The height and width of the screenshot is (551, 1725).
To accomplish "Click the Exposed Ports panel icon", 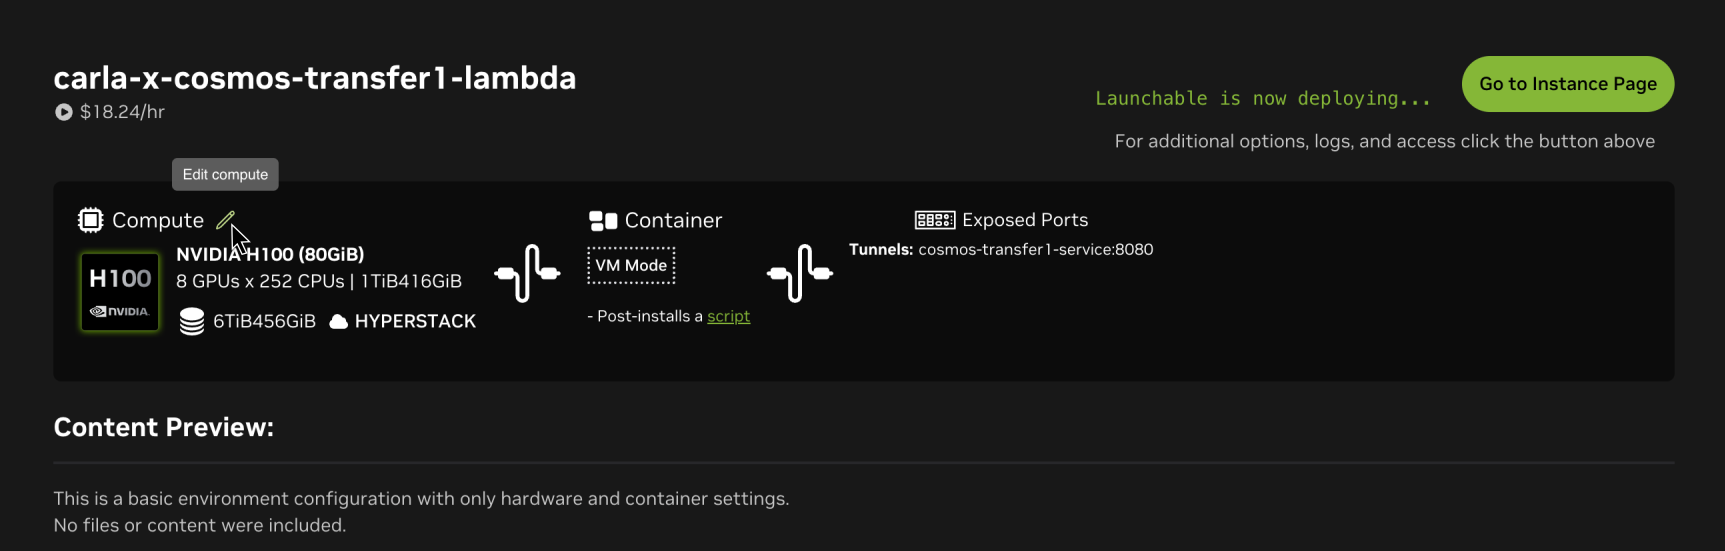I will pos(935,220).
